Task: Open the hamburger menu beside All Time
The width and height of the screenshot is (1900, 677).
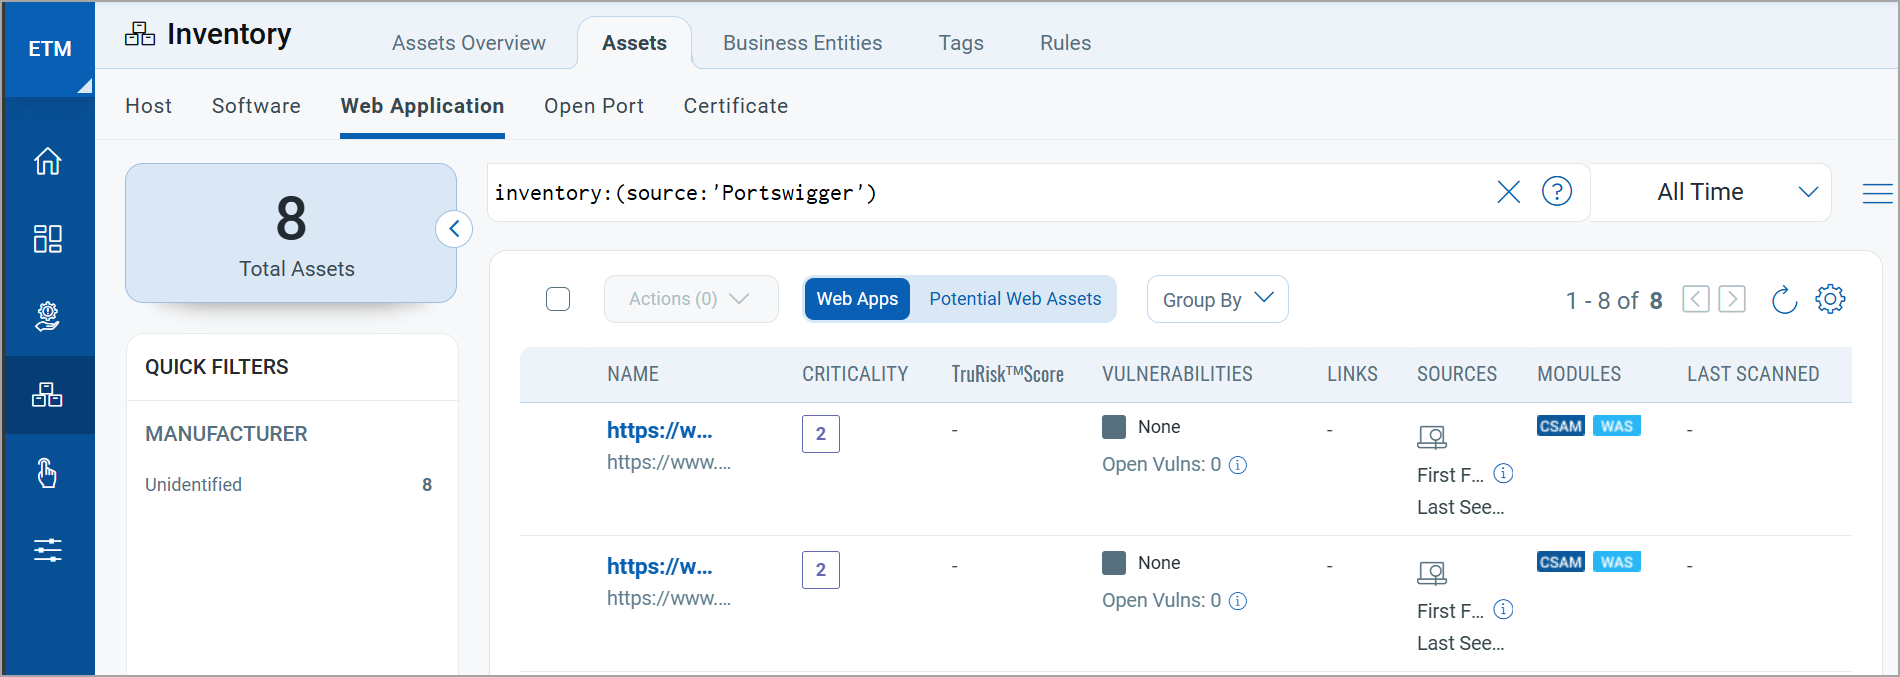Action: coord(1877,193)
